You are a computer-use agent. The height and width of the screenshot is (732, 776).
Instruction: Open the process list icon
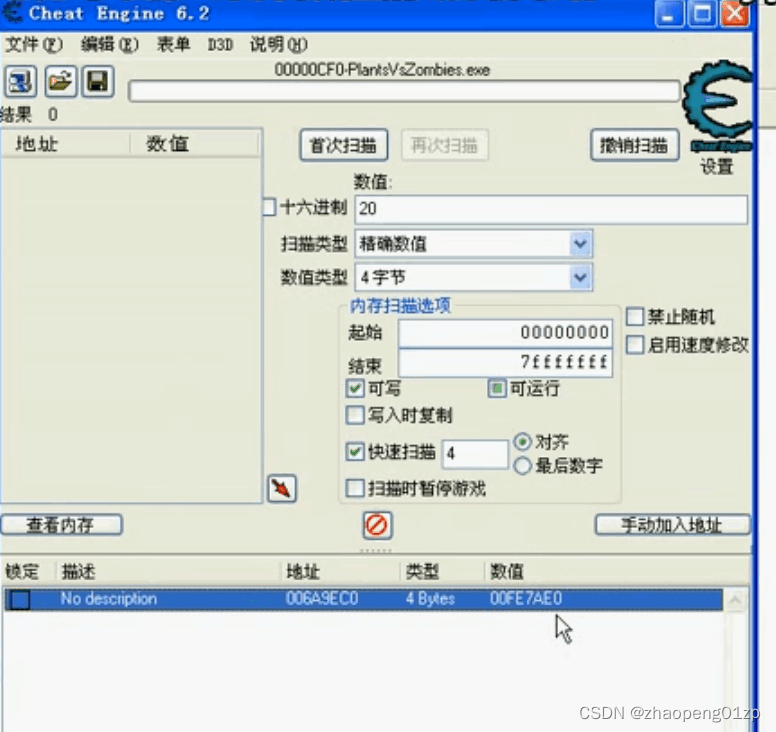21,82
